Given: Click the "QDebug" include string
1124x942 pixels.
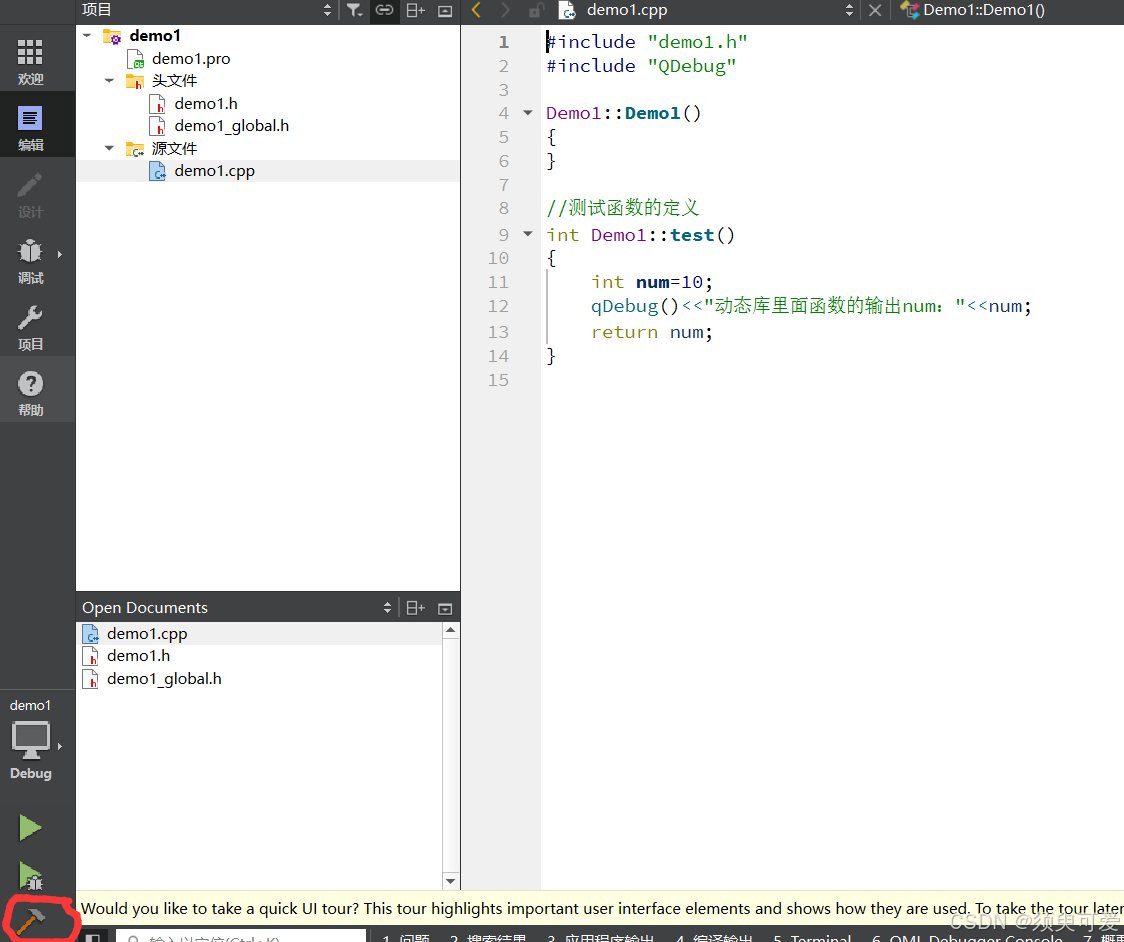Looking at the screenshot, I should 692,66.
